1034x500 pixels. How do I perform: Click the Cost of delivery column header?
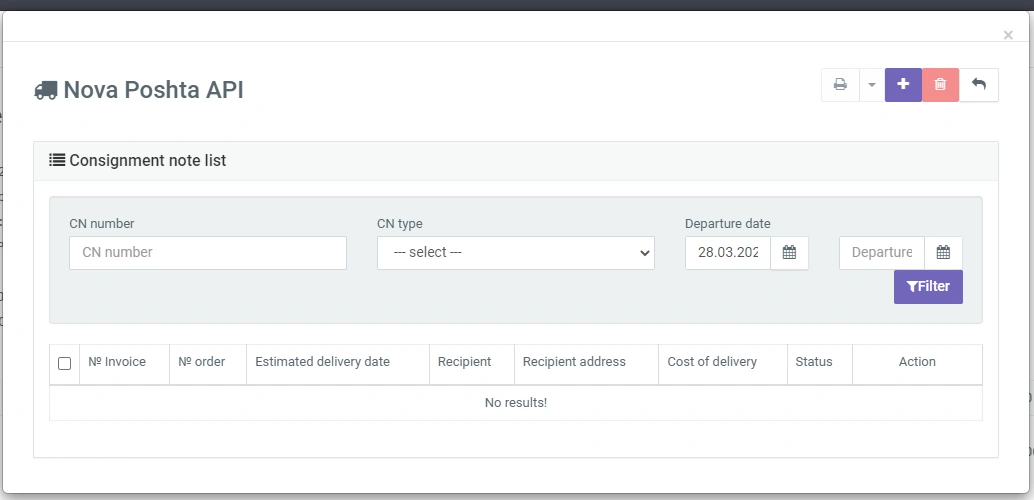click(712, 362)
